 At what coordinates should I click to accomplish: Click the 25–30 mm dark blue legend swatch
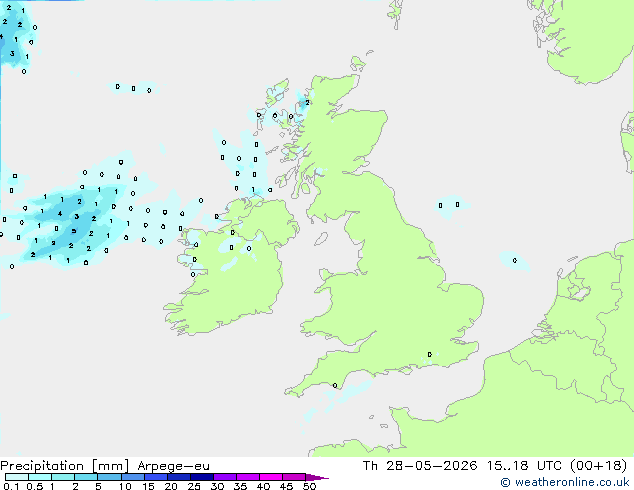click(x=201, y=477)
